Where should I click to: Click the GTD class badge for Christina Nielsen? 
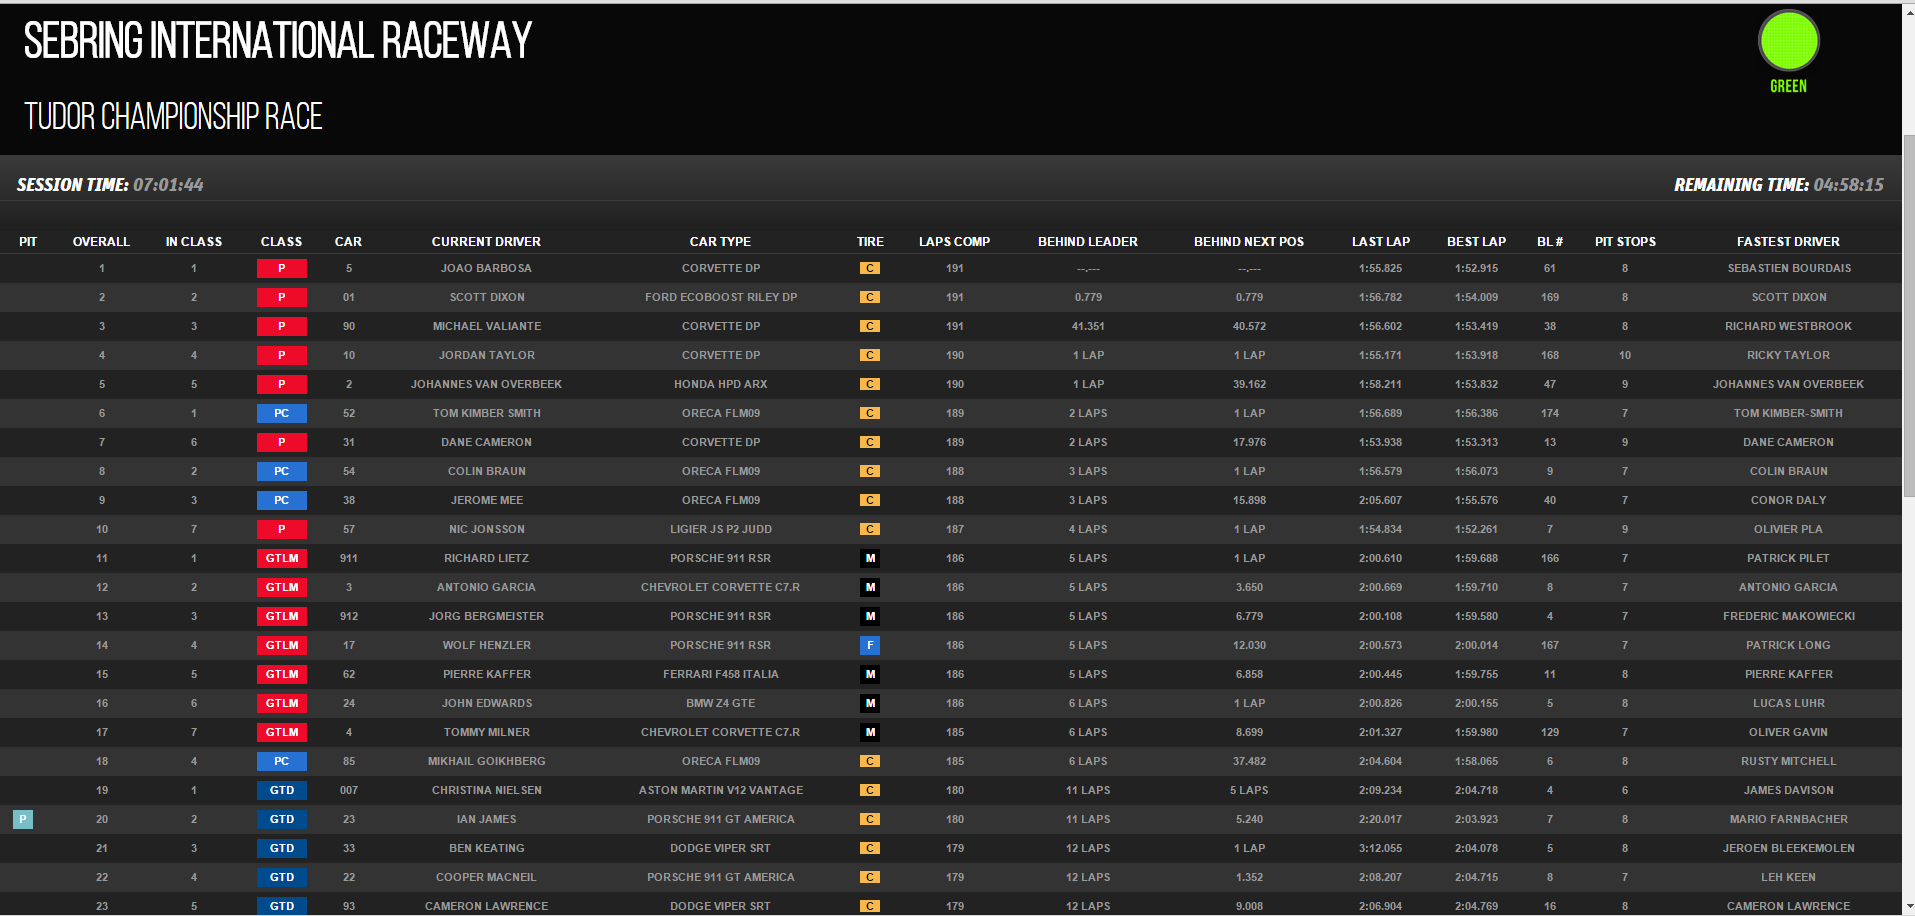pyautogui.click(x=281, y=791)
